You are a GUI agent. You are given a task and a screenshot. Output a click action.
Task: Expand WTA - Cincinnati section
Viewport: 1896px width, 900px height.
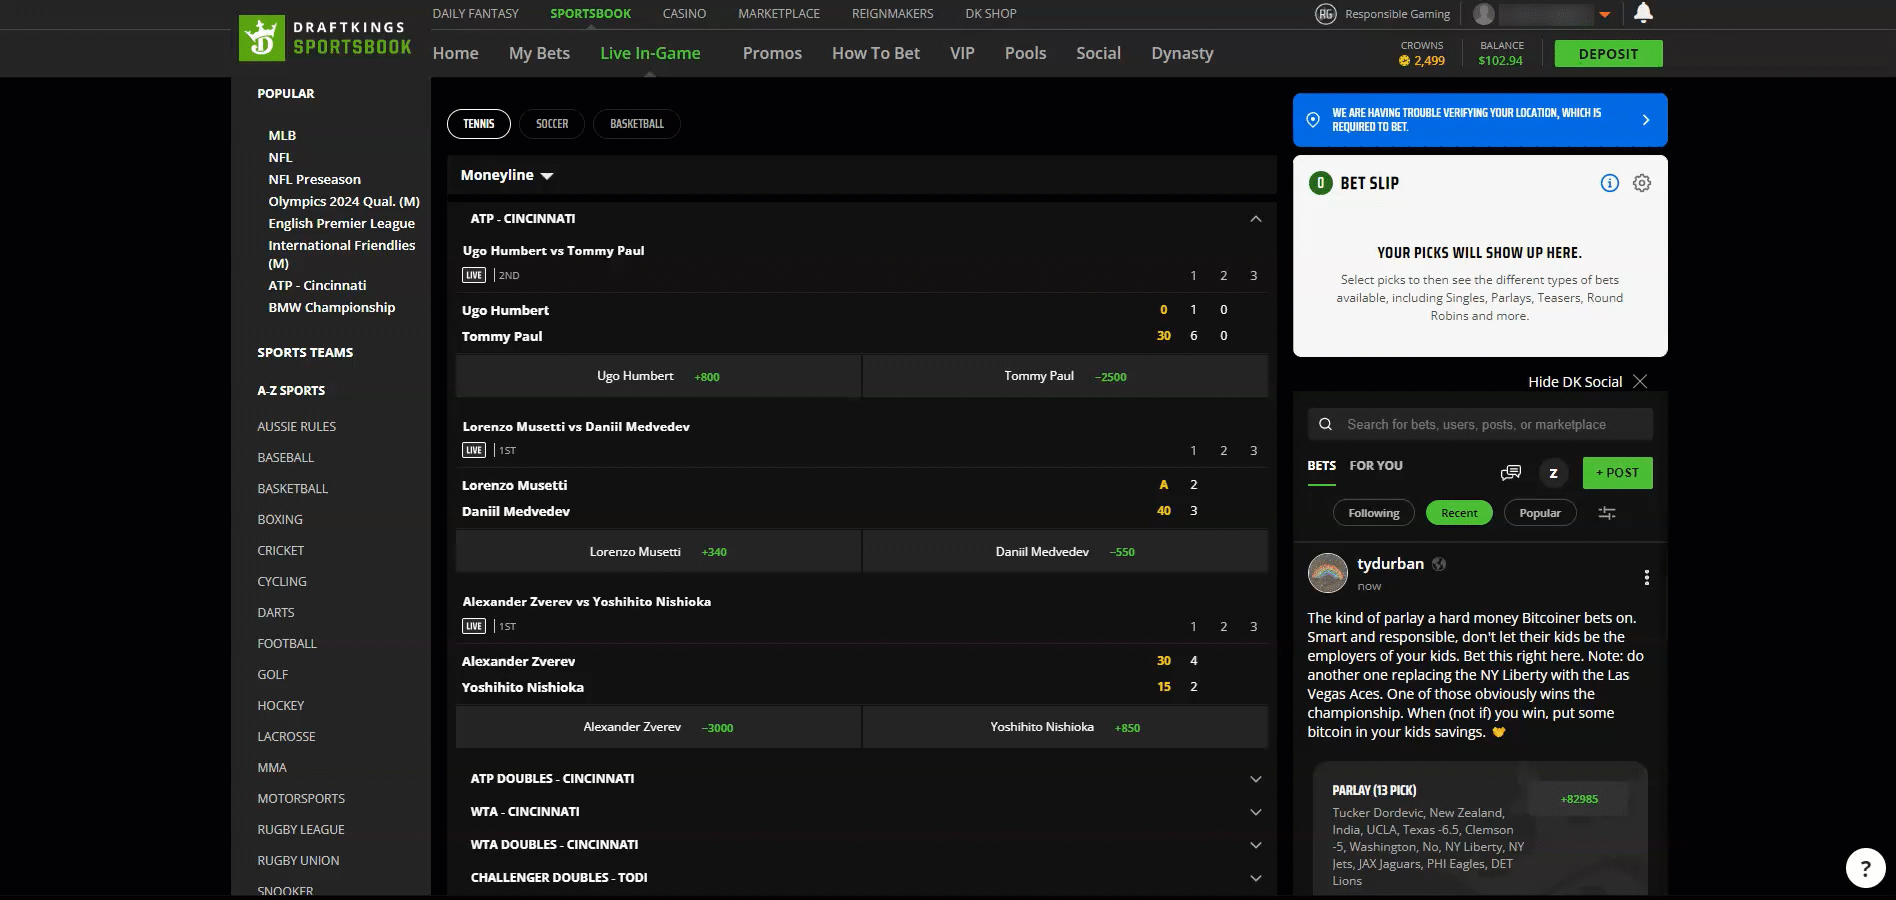[x=1256, y=812]
